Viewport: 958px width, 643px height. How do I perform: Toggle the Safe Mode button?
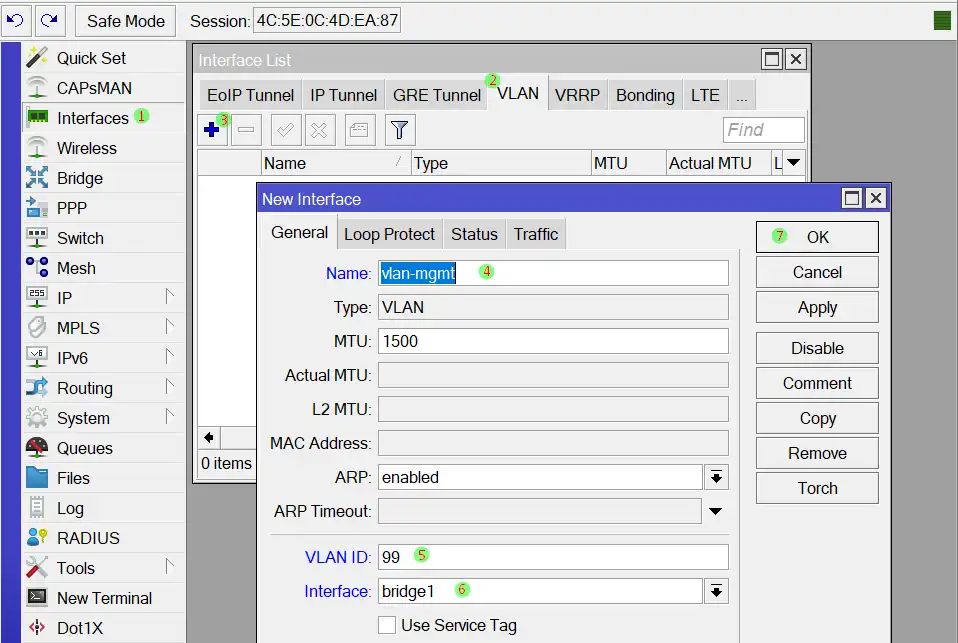pyautogui.click(x=125, y=21)
